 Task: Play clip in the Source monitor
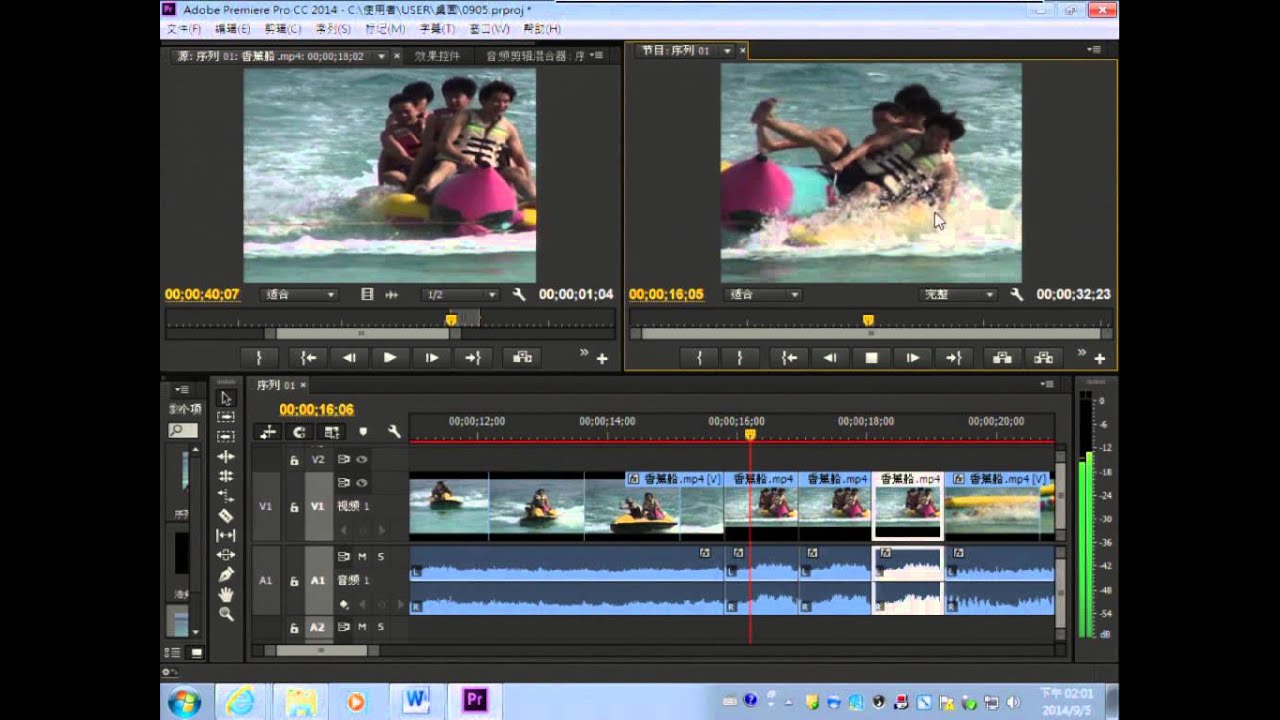point(390,357)
